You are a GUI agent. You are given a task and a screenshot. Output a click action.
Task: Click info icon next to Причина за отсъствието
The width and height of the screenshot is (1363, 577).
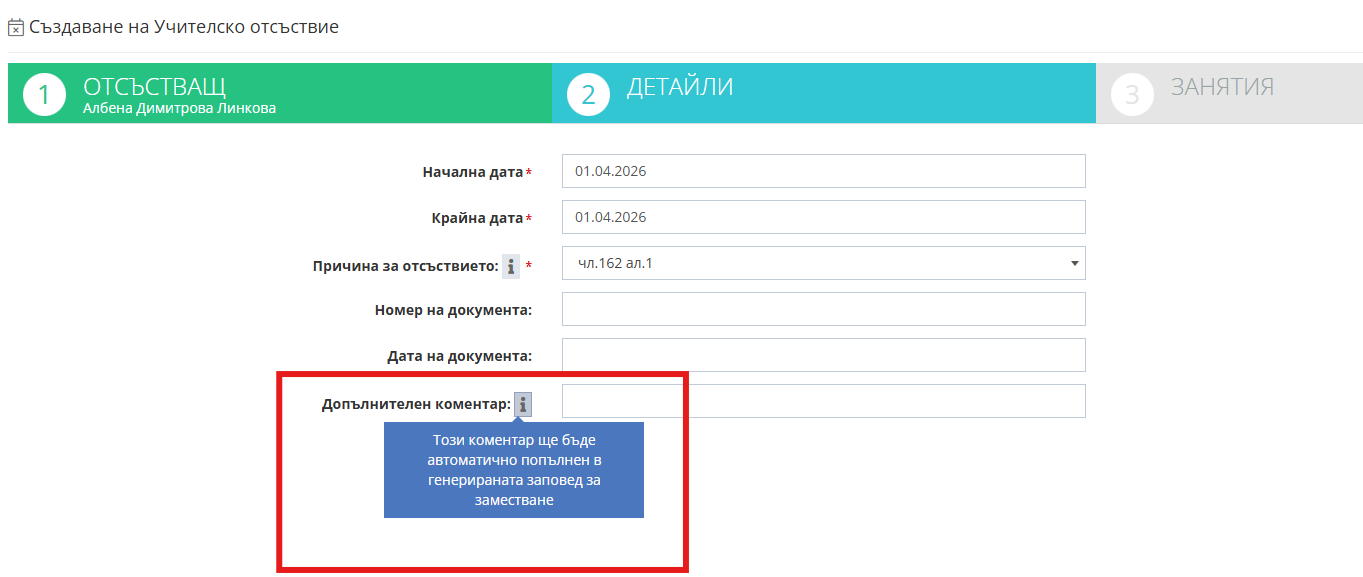pyautogui.click(x=511, y=266)
